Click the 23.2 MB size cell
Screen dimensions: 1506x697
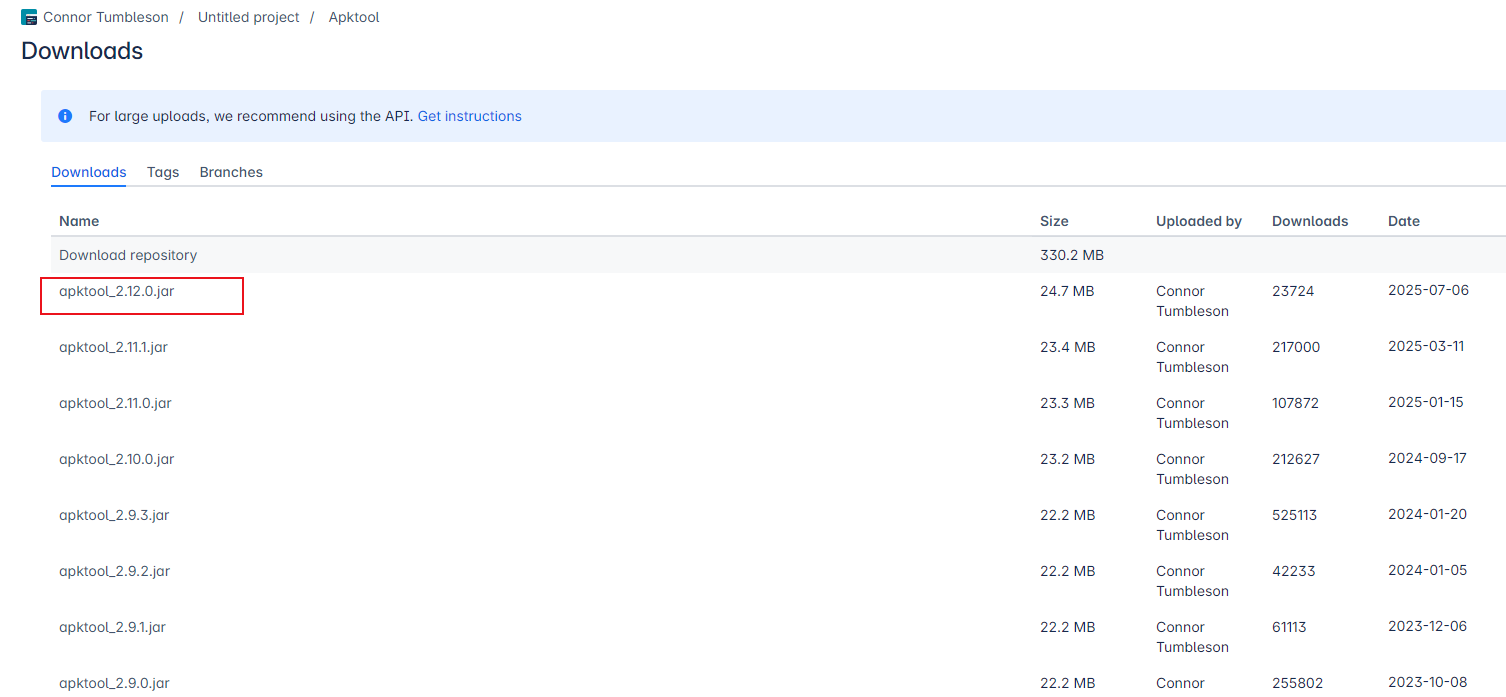1067,459
